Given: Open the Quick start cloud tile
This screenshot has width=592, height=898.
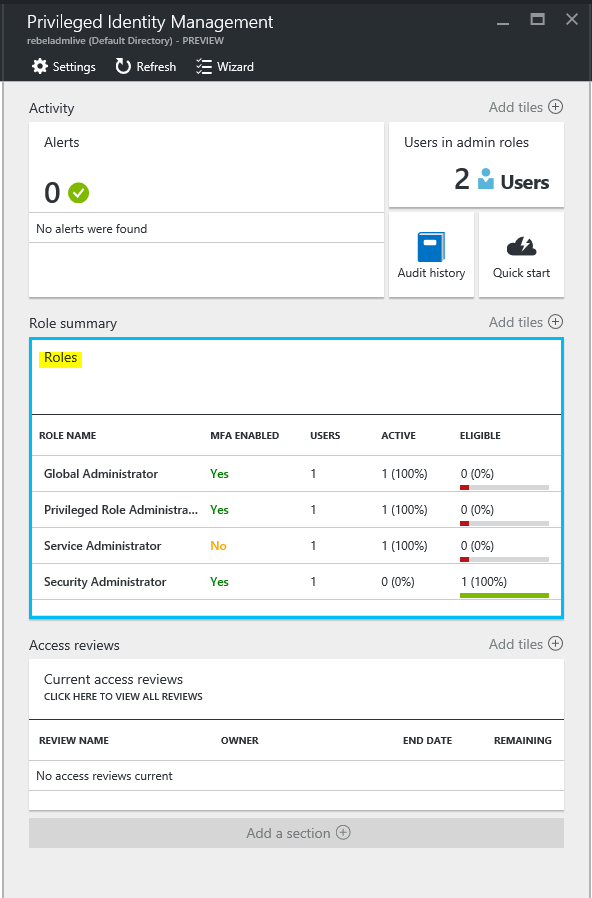Looking at the screenshot, I should (522, 255).
